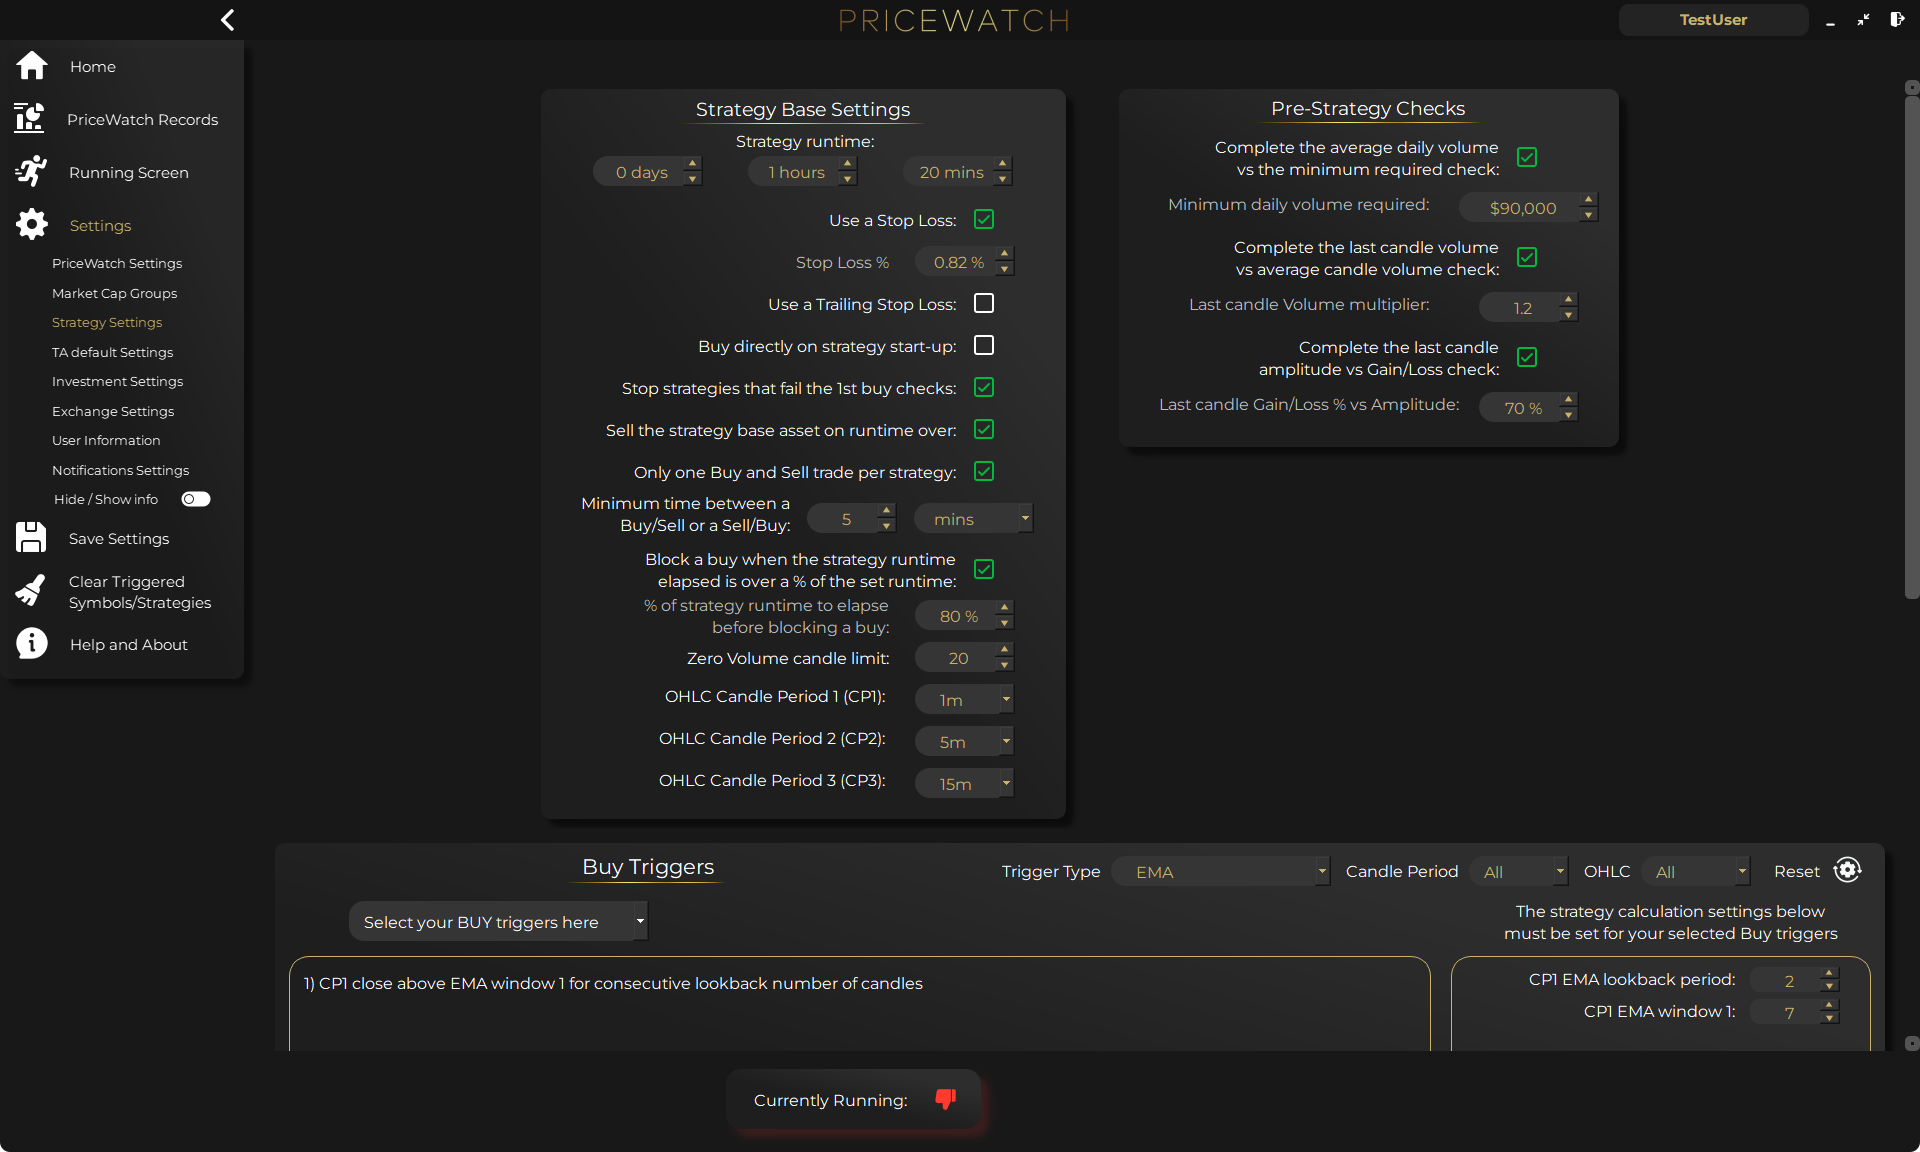This screenshot has width=1920, height=1152.
Task: Check Buy directly on strategy start-up
Action: coord(984,345)
